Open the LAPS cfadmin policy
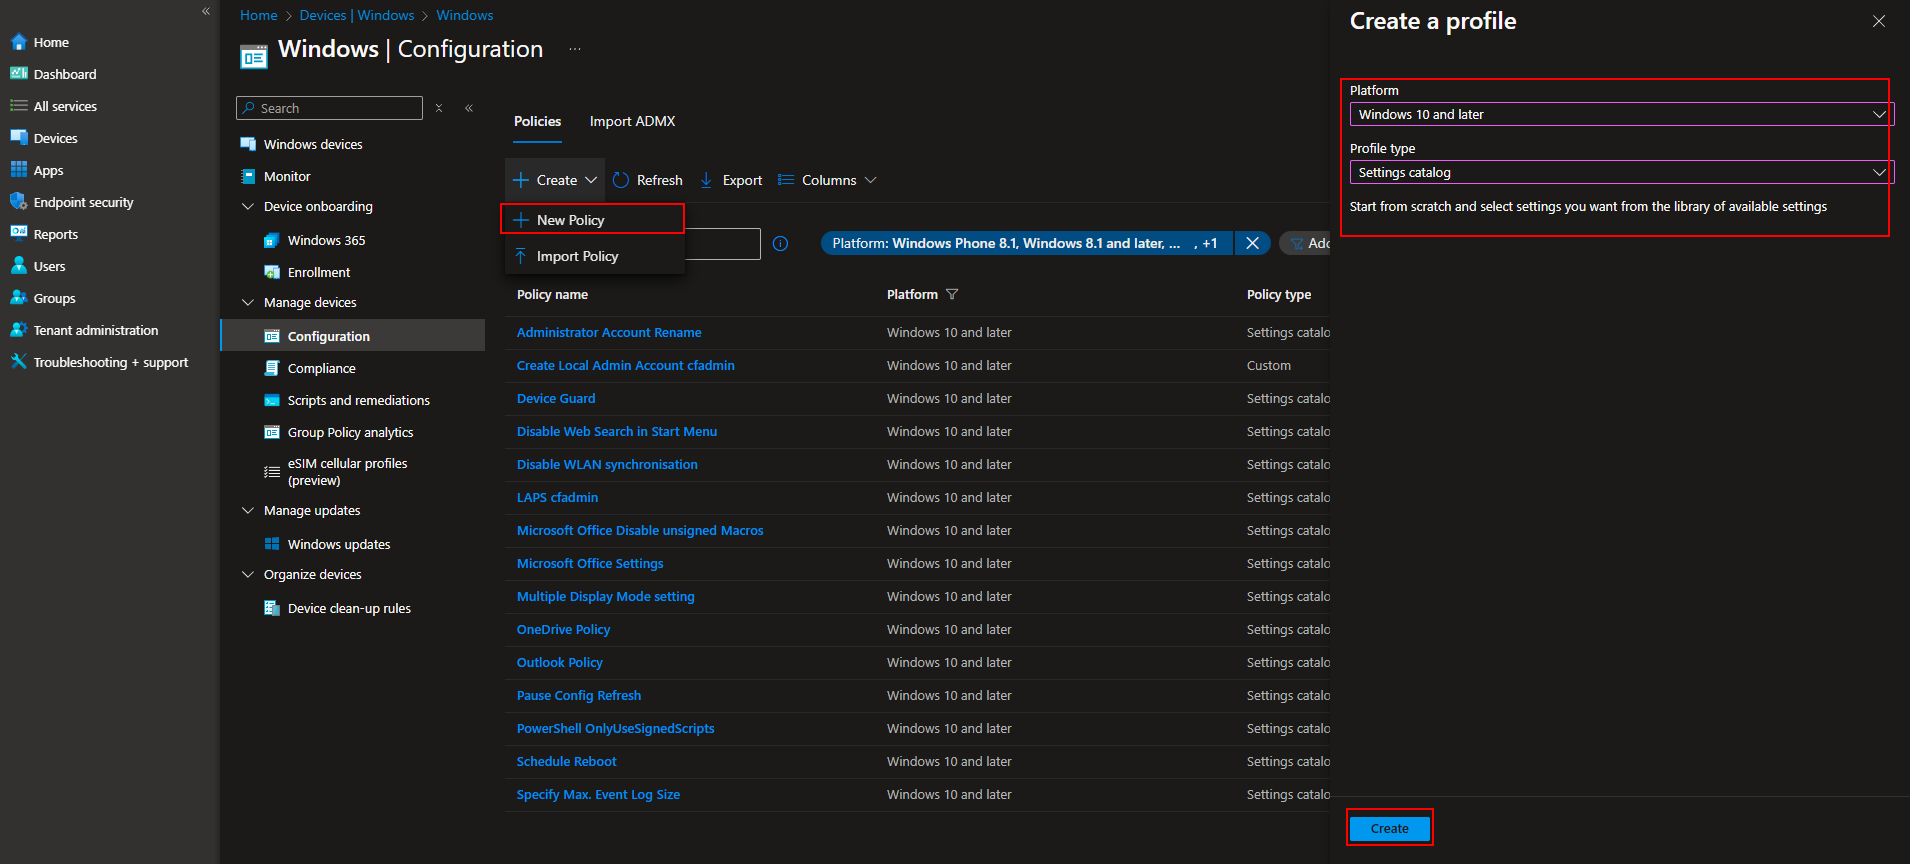The width and height of the screenshot is (1910, 864). click(557, 497)
